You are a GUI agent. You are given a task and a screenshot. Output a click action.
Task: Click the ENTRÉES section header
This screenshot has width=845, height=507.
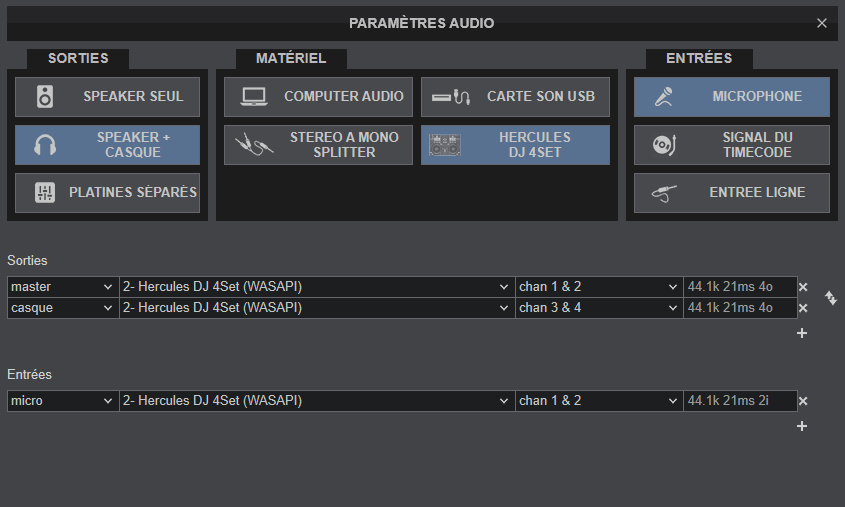tap(699, 58)
